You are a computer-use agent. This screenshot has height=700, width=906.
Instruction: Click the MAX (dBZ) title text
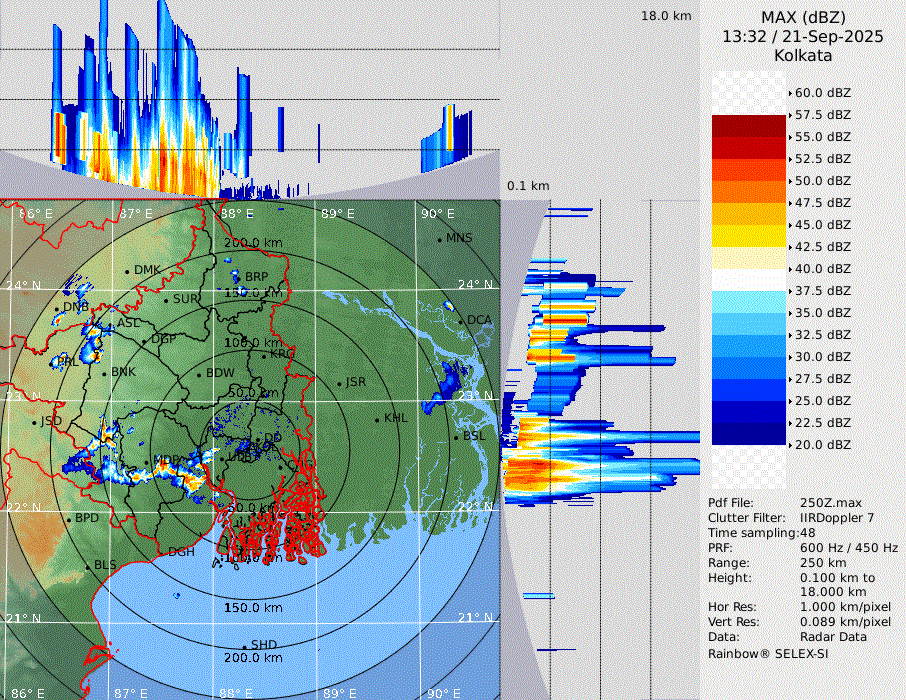803,17
